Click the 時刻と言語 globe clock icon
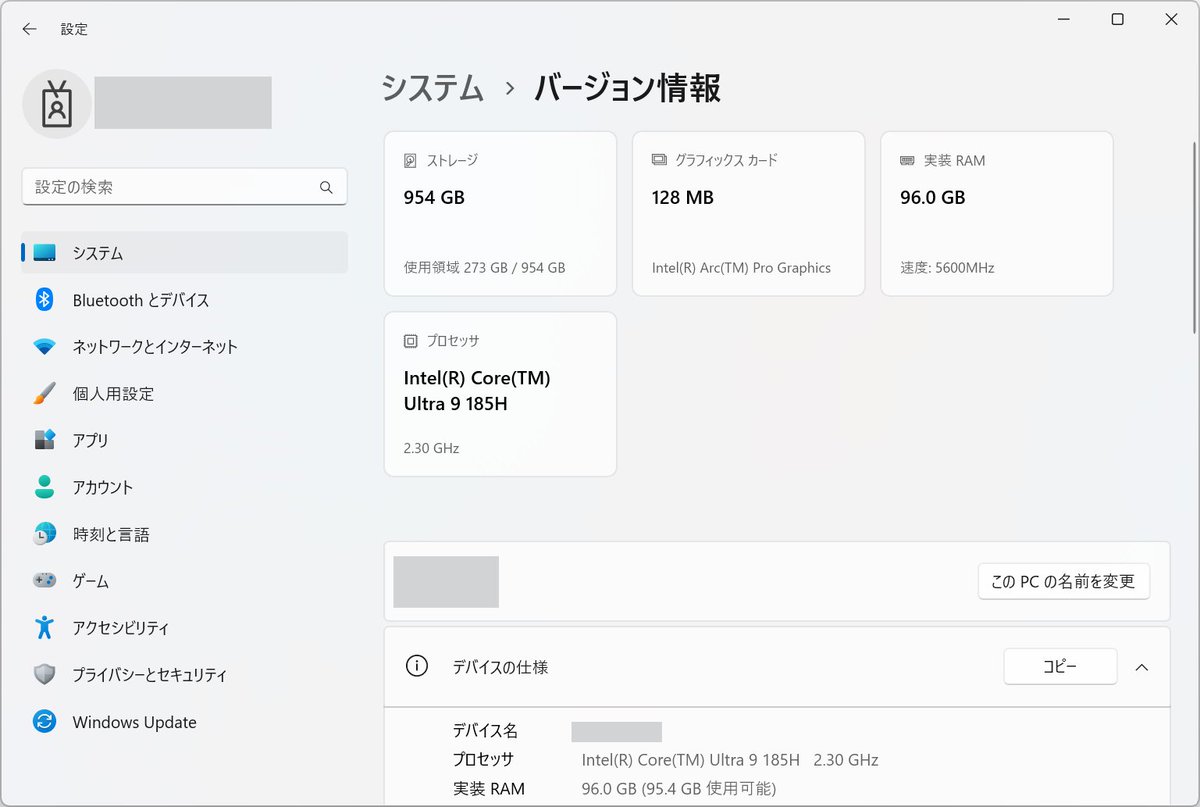This screenshot has height=807, width=1200. (45, 534)
